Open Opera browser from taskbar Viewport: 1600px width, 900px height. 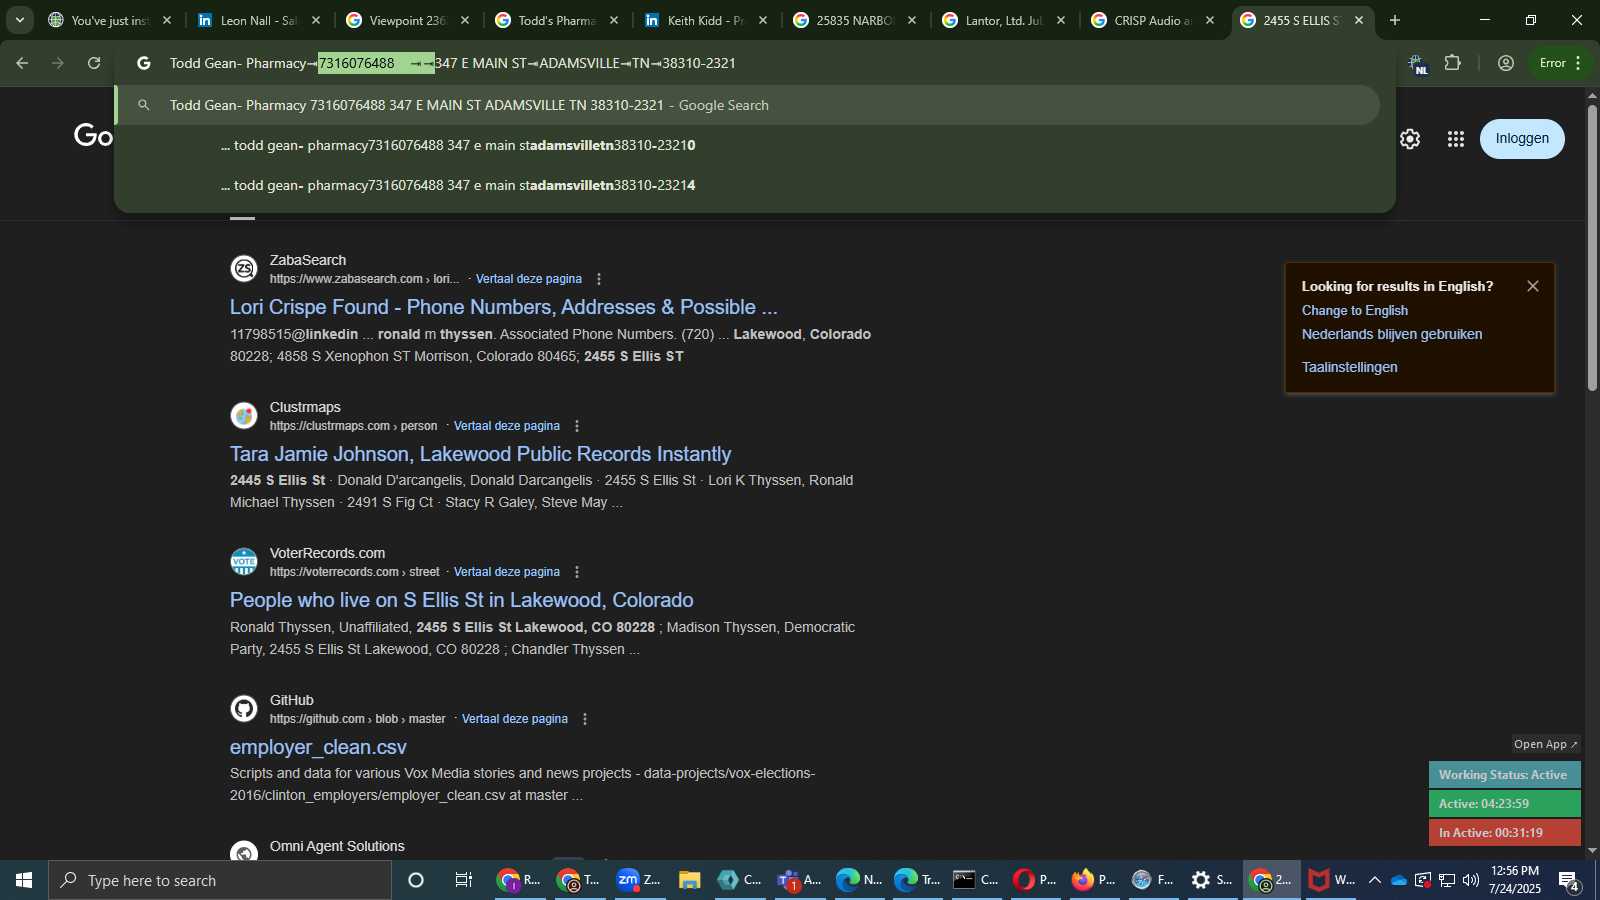pyautogui.click(x=1034, y=880)
